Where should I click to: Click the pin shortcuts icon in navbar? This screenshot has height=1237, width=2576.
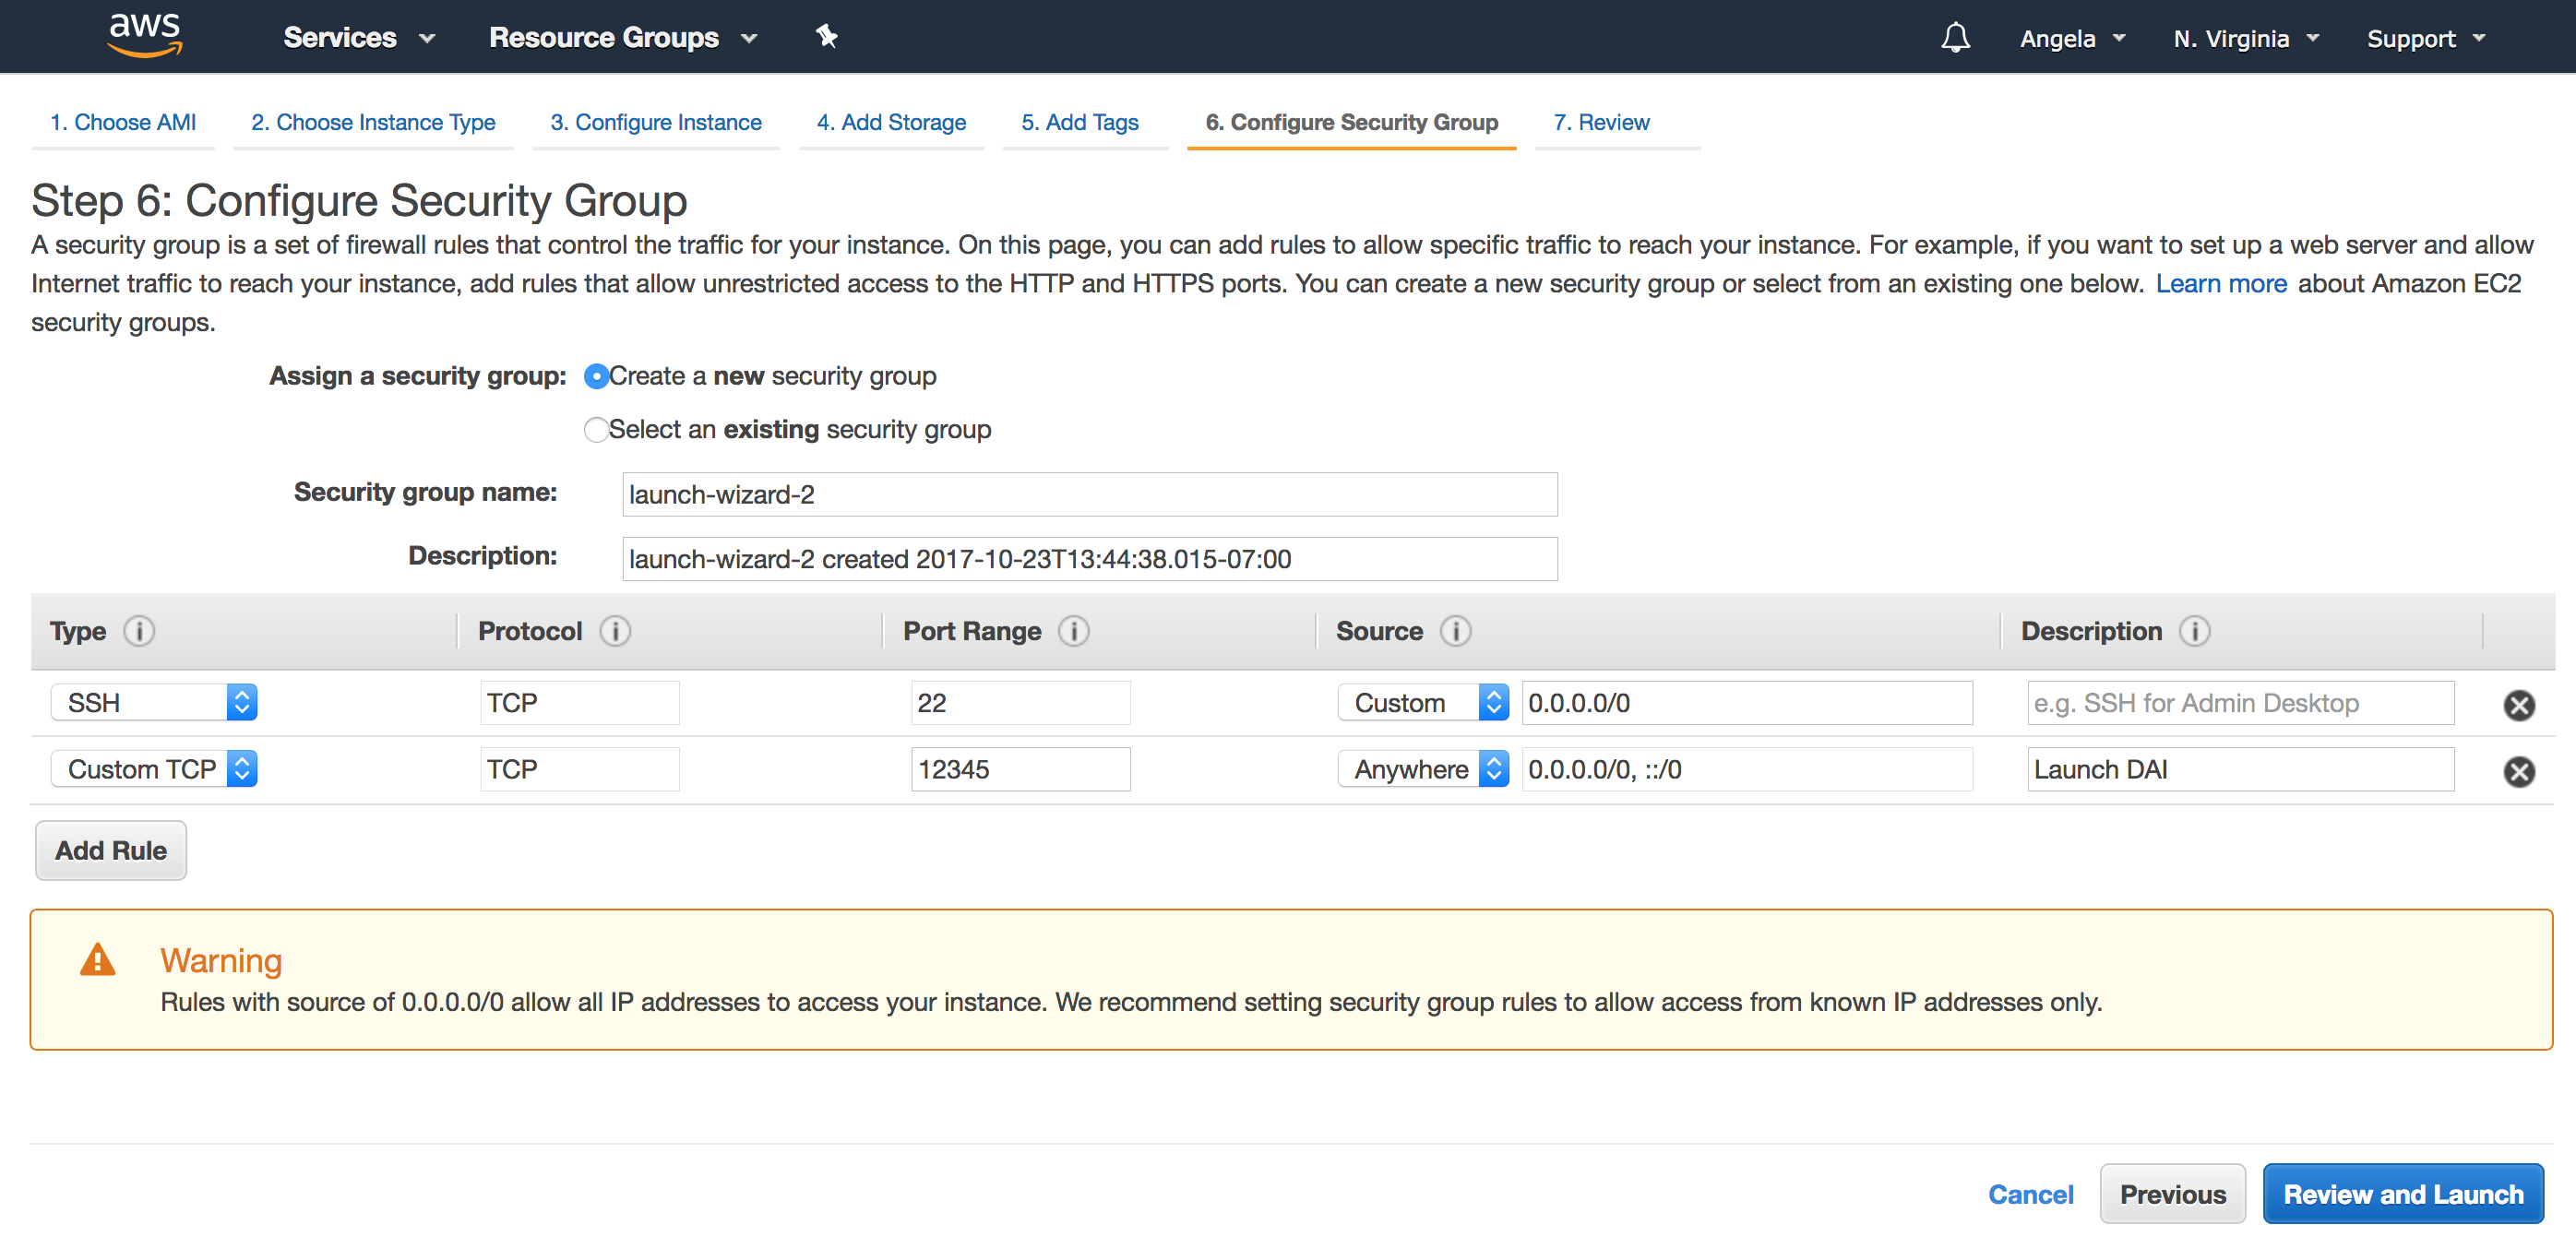826,37
